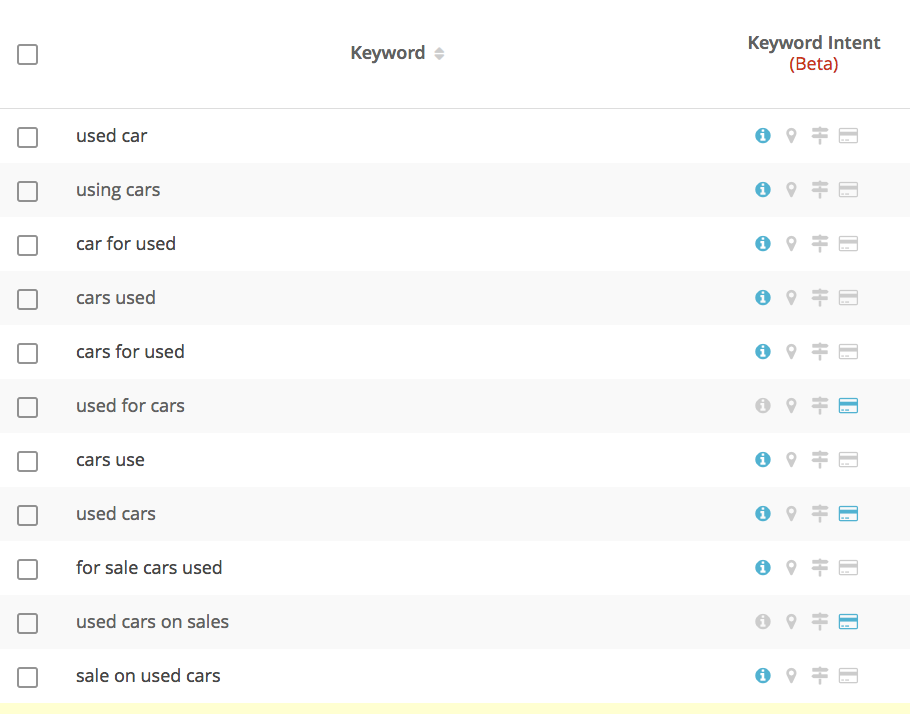Image resolution: width=910 pixels, height=714 pixels.
Task: Check the box for 'cars use'
Action: (x=27, y=461)
